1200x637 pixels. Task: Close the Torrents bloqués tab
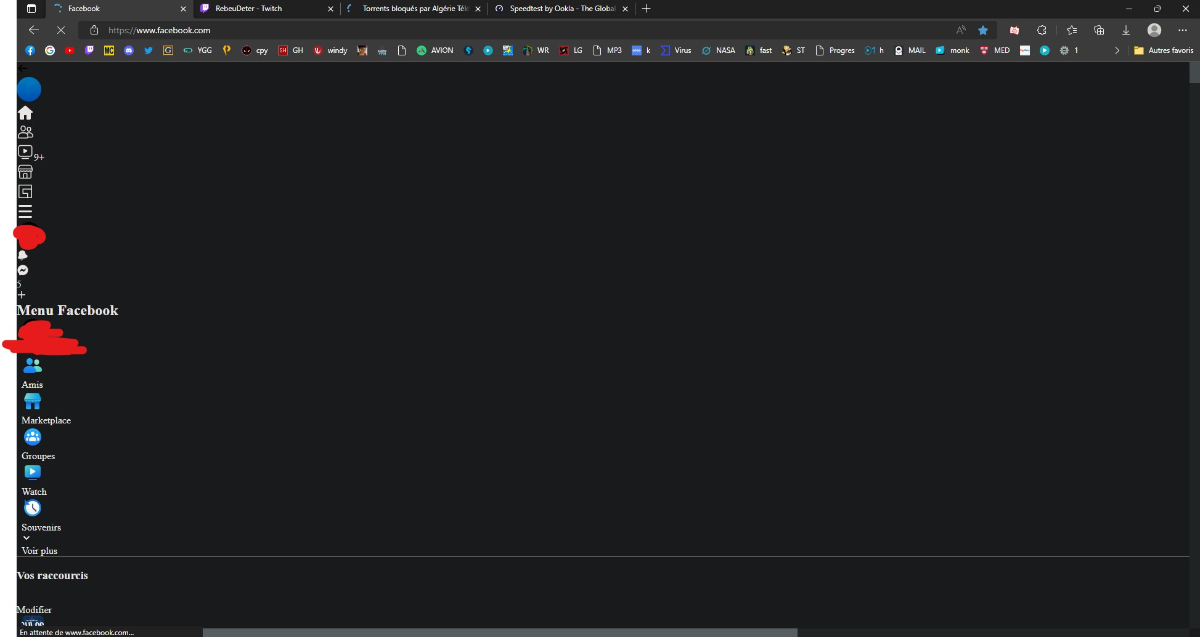[477, 8]
